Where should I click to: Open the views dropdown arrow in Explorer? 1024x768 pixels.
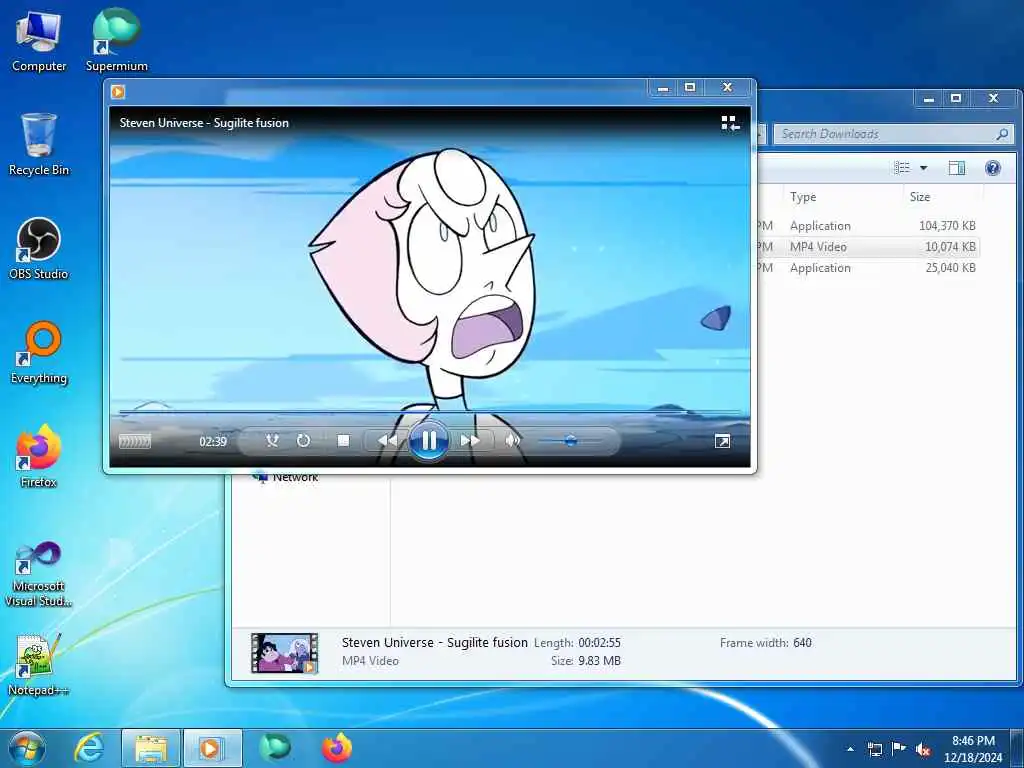coord(923,168)
